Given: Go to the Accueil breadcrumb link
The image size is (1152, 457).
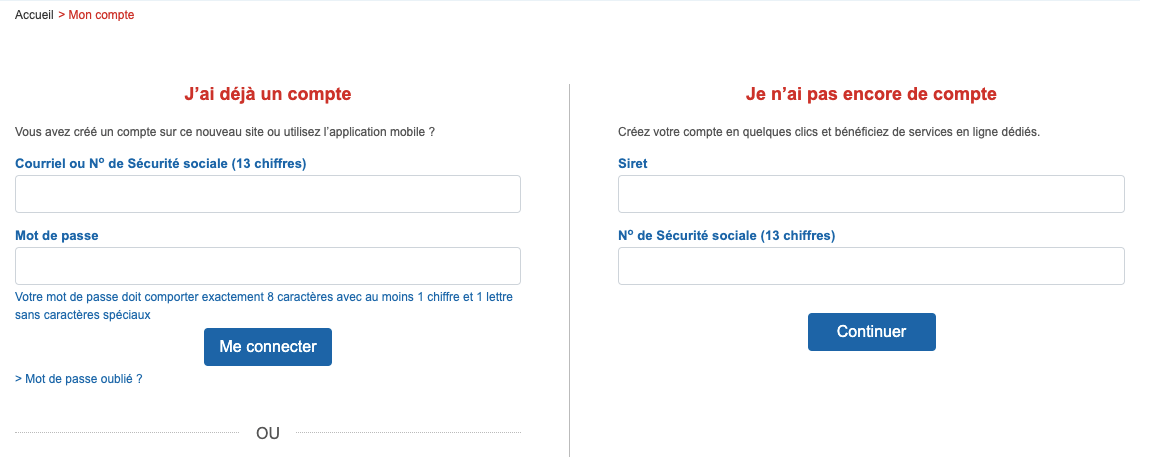Looking at the screenshot, I should tap(34, 15).
